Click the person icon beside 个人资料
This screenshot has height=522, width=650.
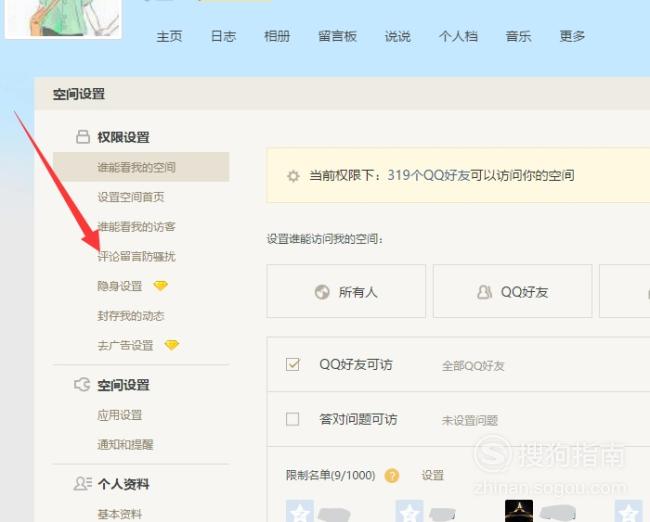coord(82,483)
